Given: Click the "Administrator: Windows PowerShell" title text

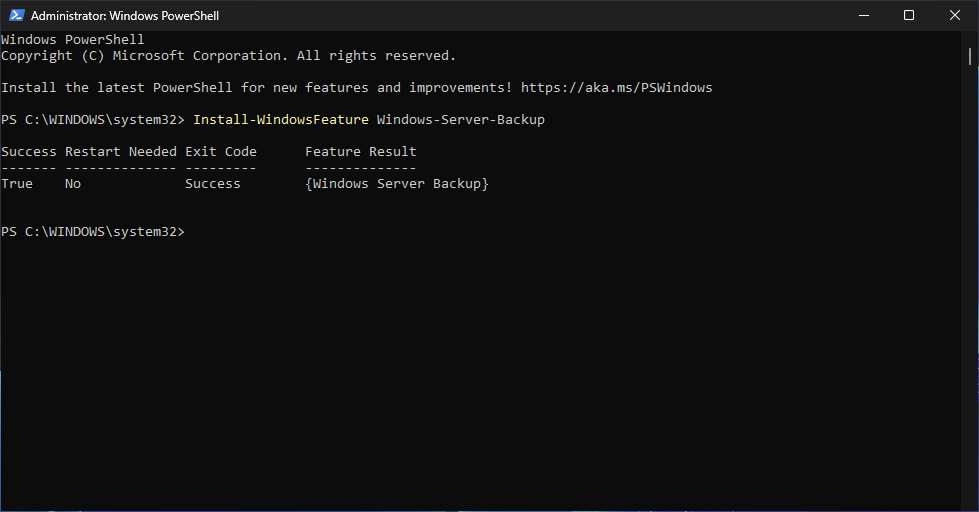Looking at the screenshot, I should (x=125, y=16).
